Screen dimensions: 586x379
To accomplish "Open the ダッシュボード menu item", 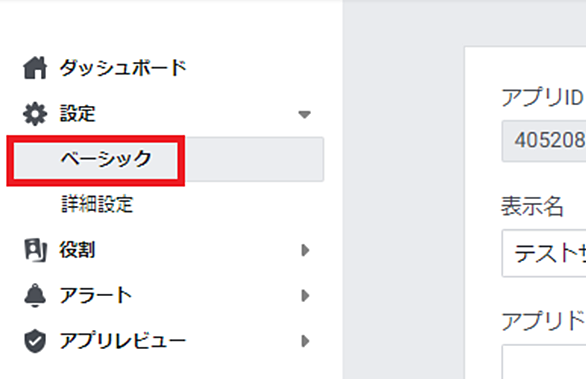I will pyautogui.click(x=123, y=68).
